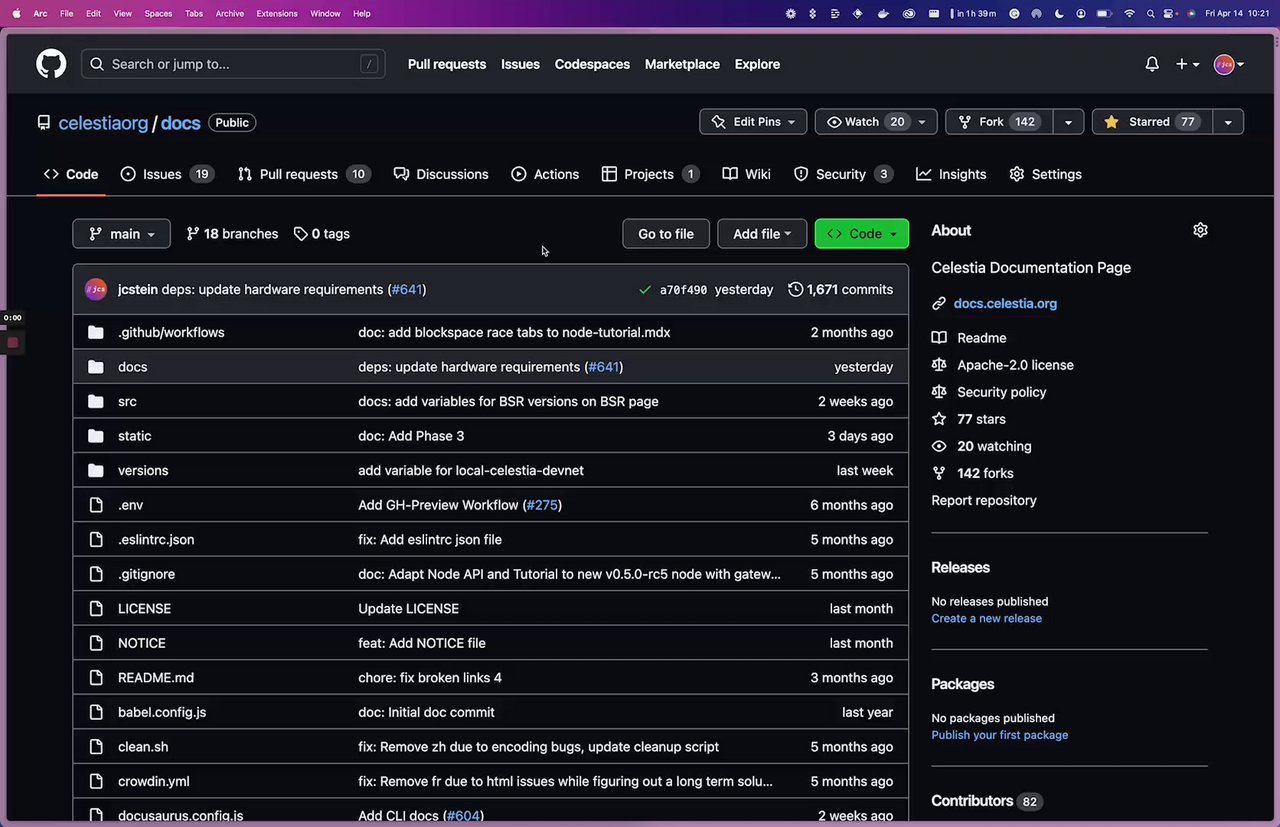The width and height of the screenshot is (1280, 827).
Task: Open the Projects tab
Action: pyautogui.click(x=650, y=174)
